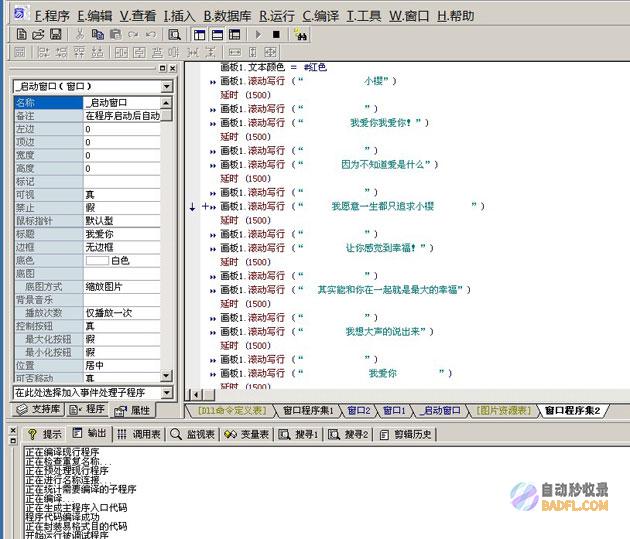Switch to the 程序 tab in the left panel
Screen dimensions: 630x539
pyautogui.click(x=87, y=409)
